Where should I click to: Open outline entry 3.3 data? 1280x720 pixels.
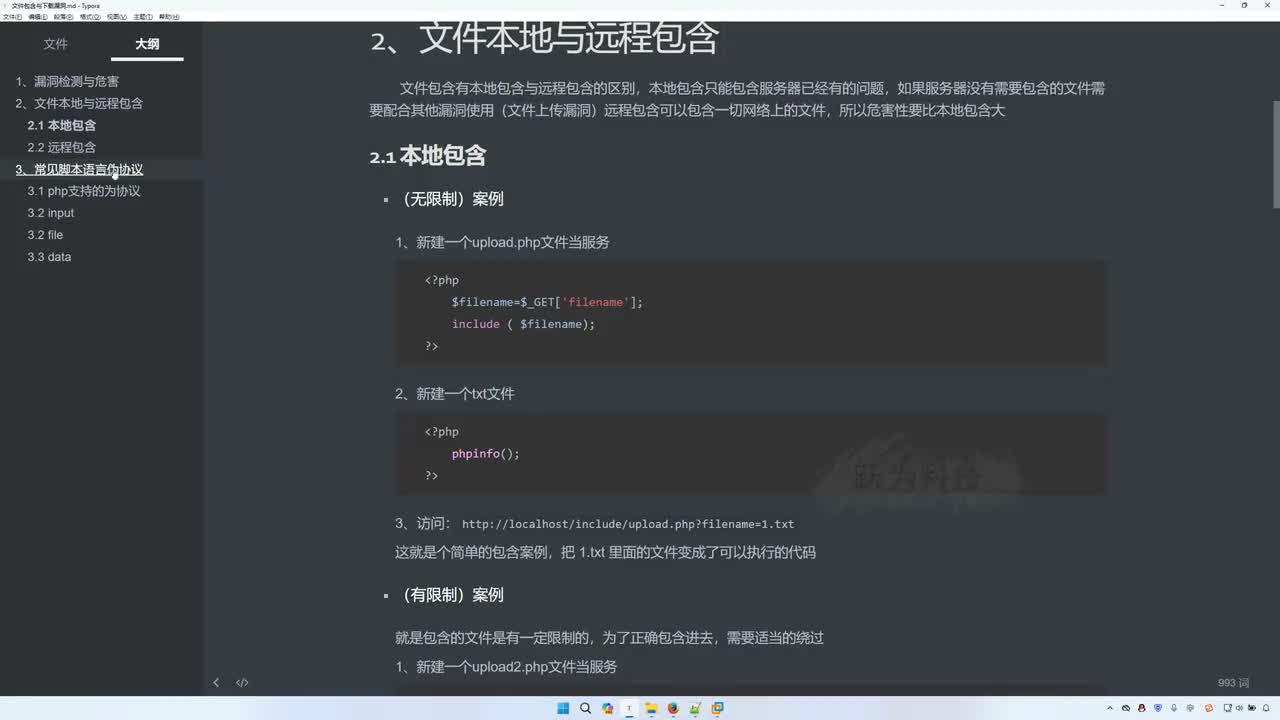(49, 257)
